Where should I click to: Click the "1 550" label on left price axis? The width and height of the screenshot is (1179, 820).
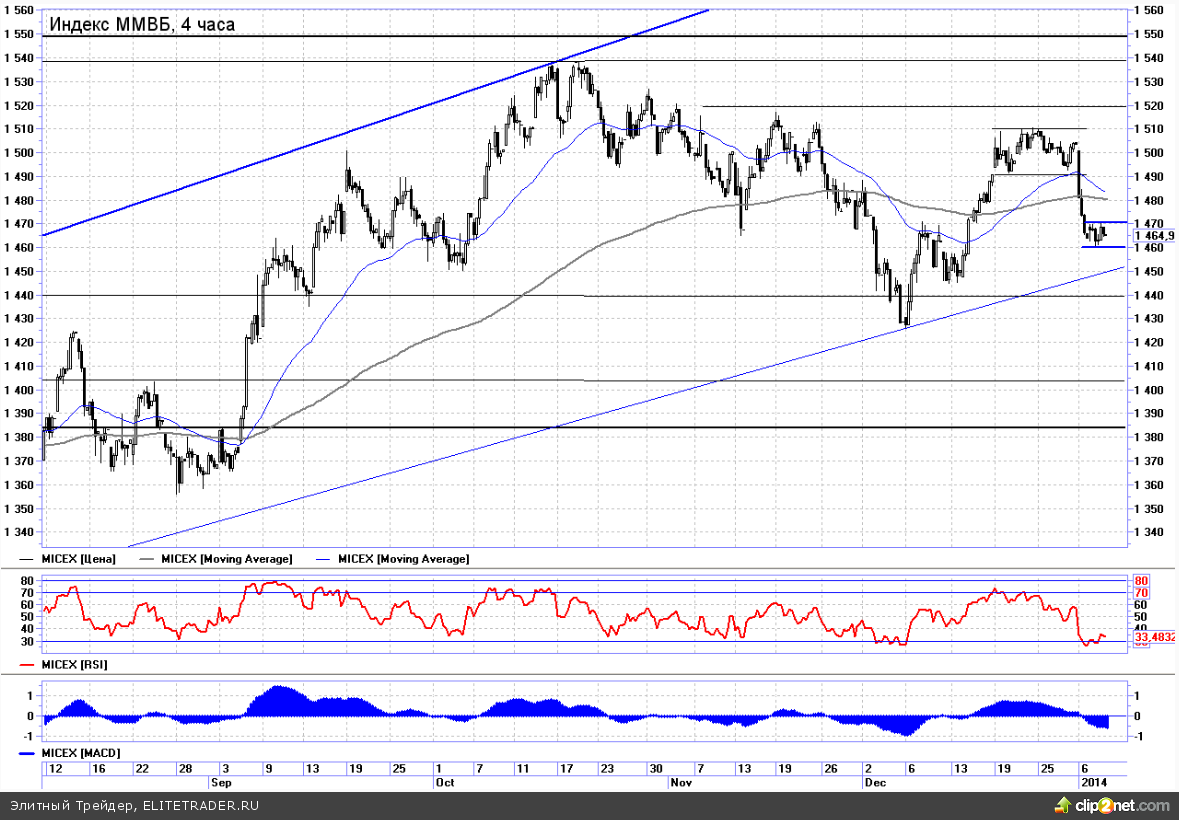[x=19, y=34]
